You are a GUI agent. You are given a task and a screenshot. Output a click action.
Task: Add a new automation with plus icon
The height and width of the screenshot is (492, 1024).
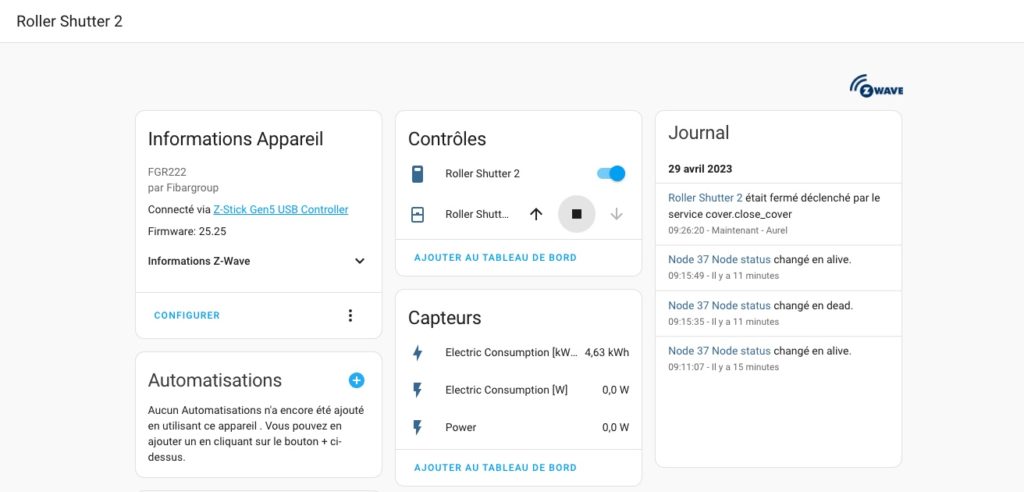[357, 380]
